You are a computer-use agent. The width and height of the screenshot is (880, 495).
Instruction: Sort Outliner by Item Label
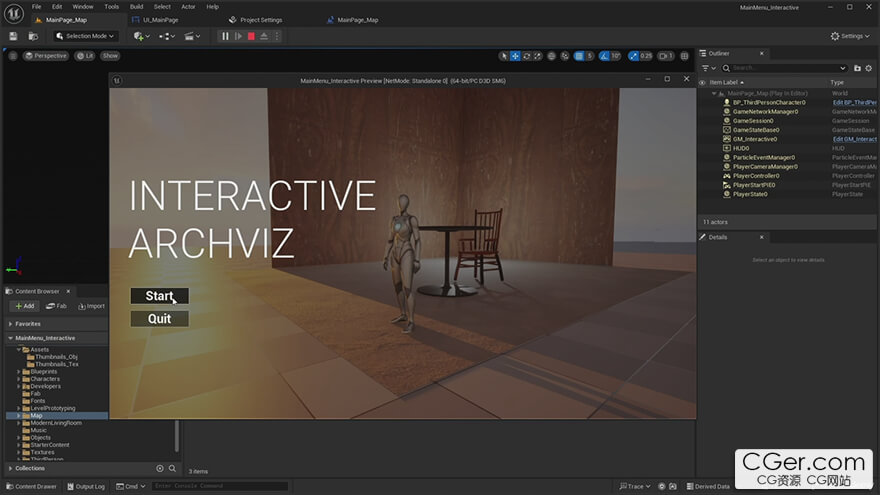[726, 82]
